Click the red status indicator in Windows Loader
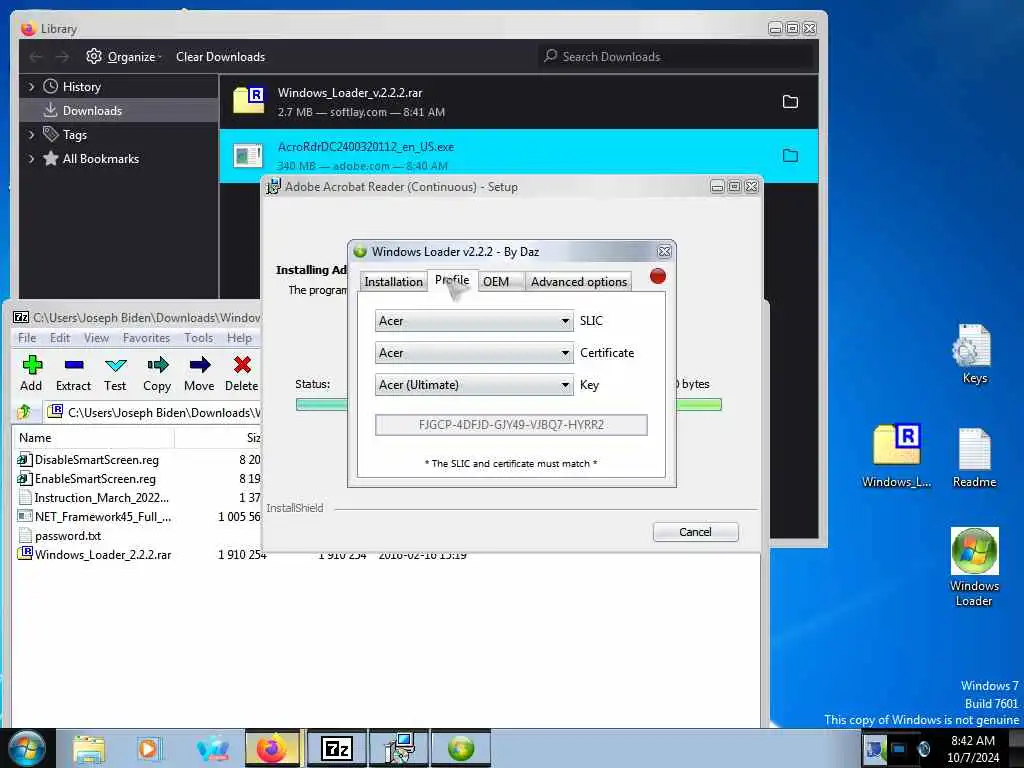This screenshot has height=768, width=1024. [x=658, y=276]
